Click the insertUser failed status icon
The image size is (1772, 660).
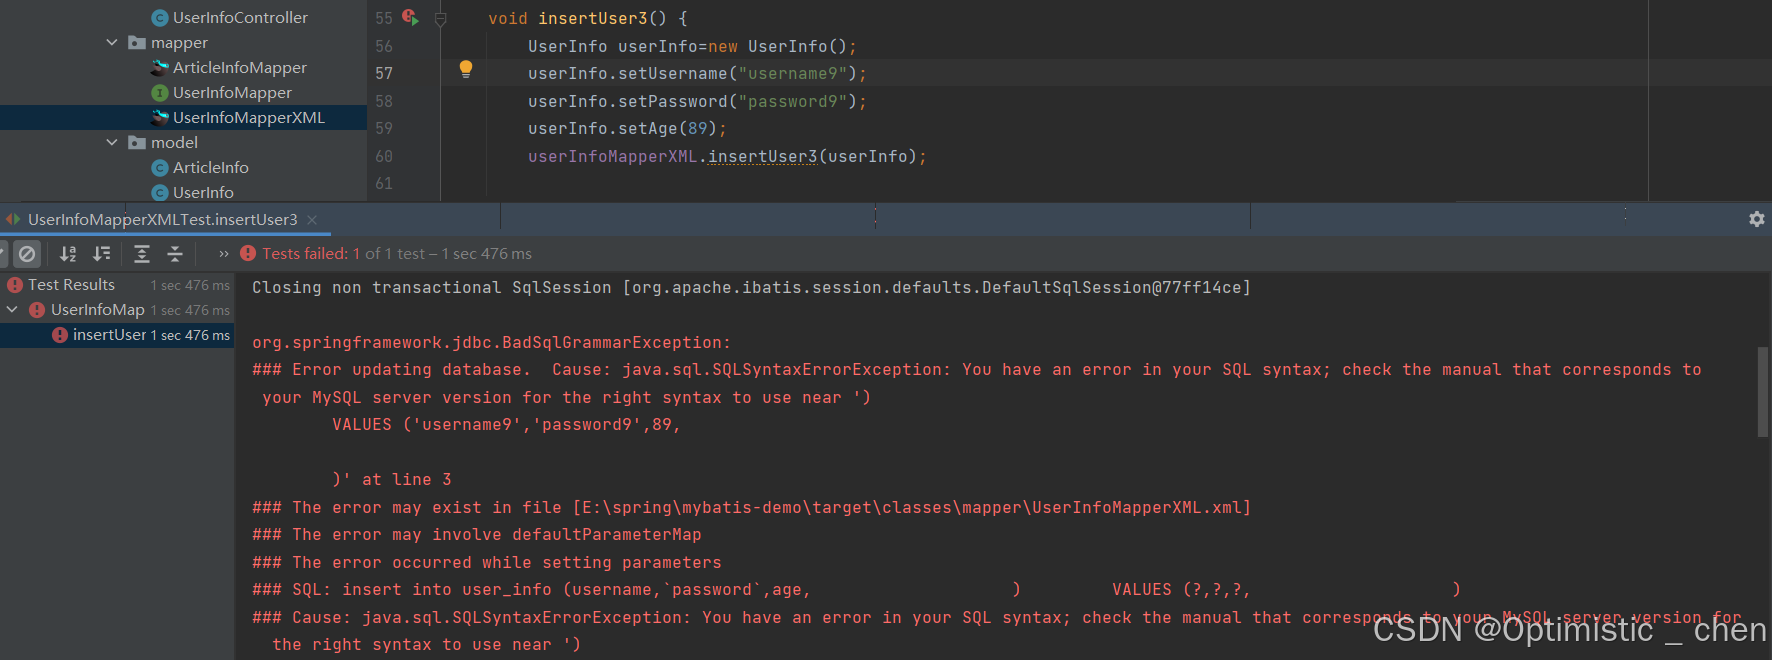(60, 335)
